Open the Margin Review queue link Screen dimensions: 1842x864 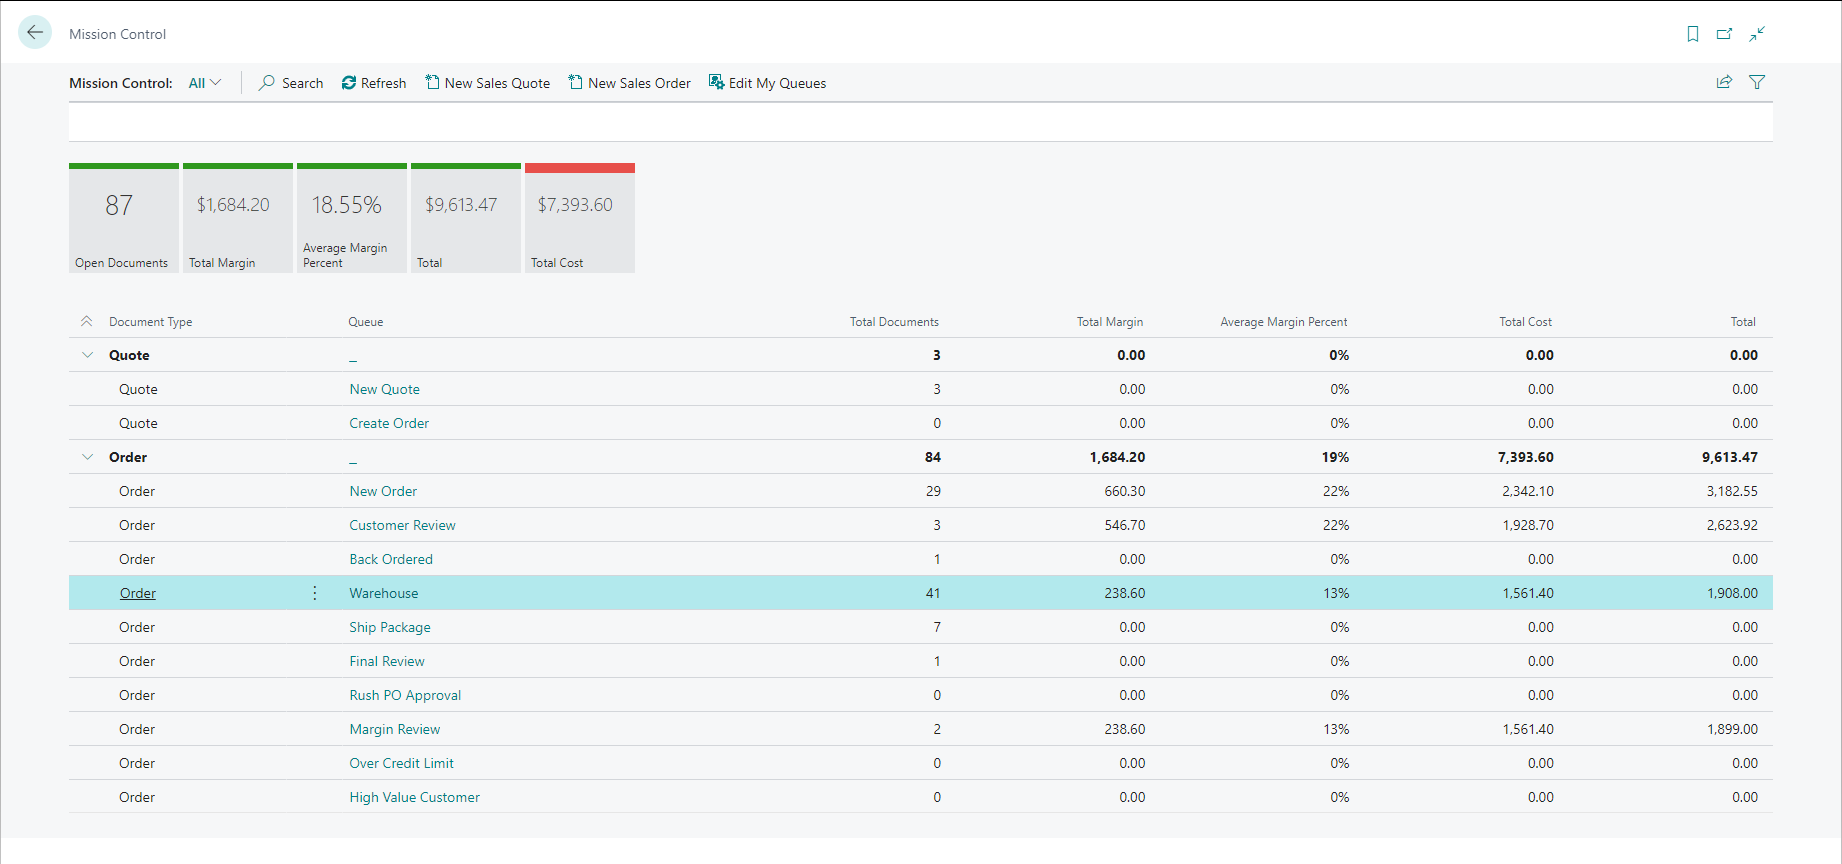point(394,729)
